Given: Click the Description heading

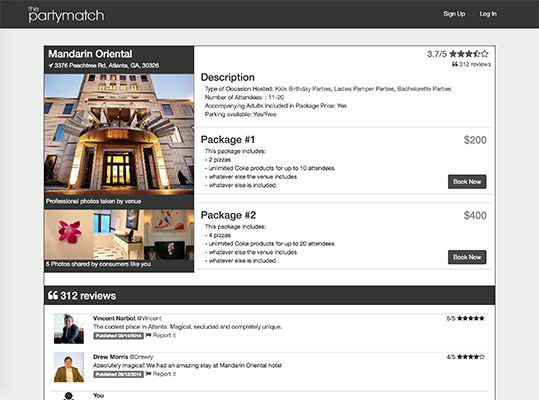Looking at the screenshot, I should (x=228, y=77).
